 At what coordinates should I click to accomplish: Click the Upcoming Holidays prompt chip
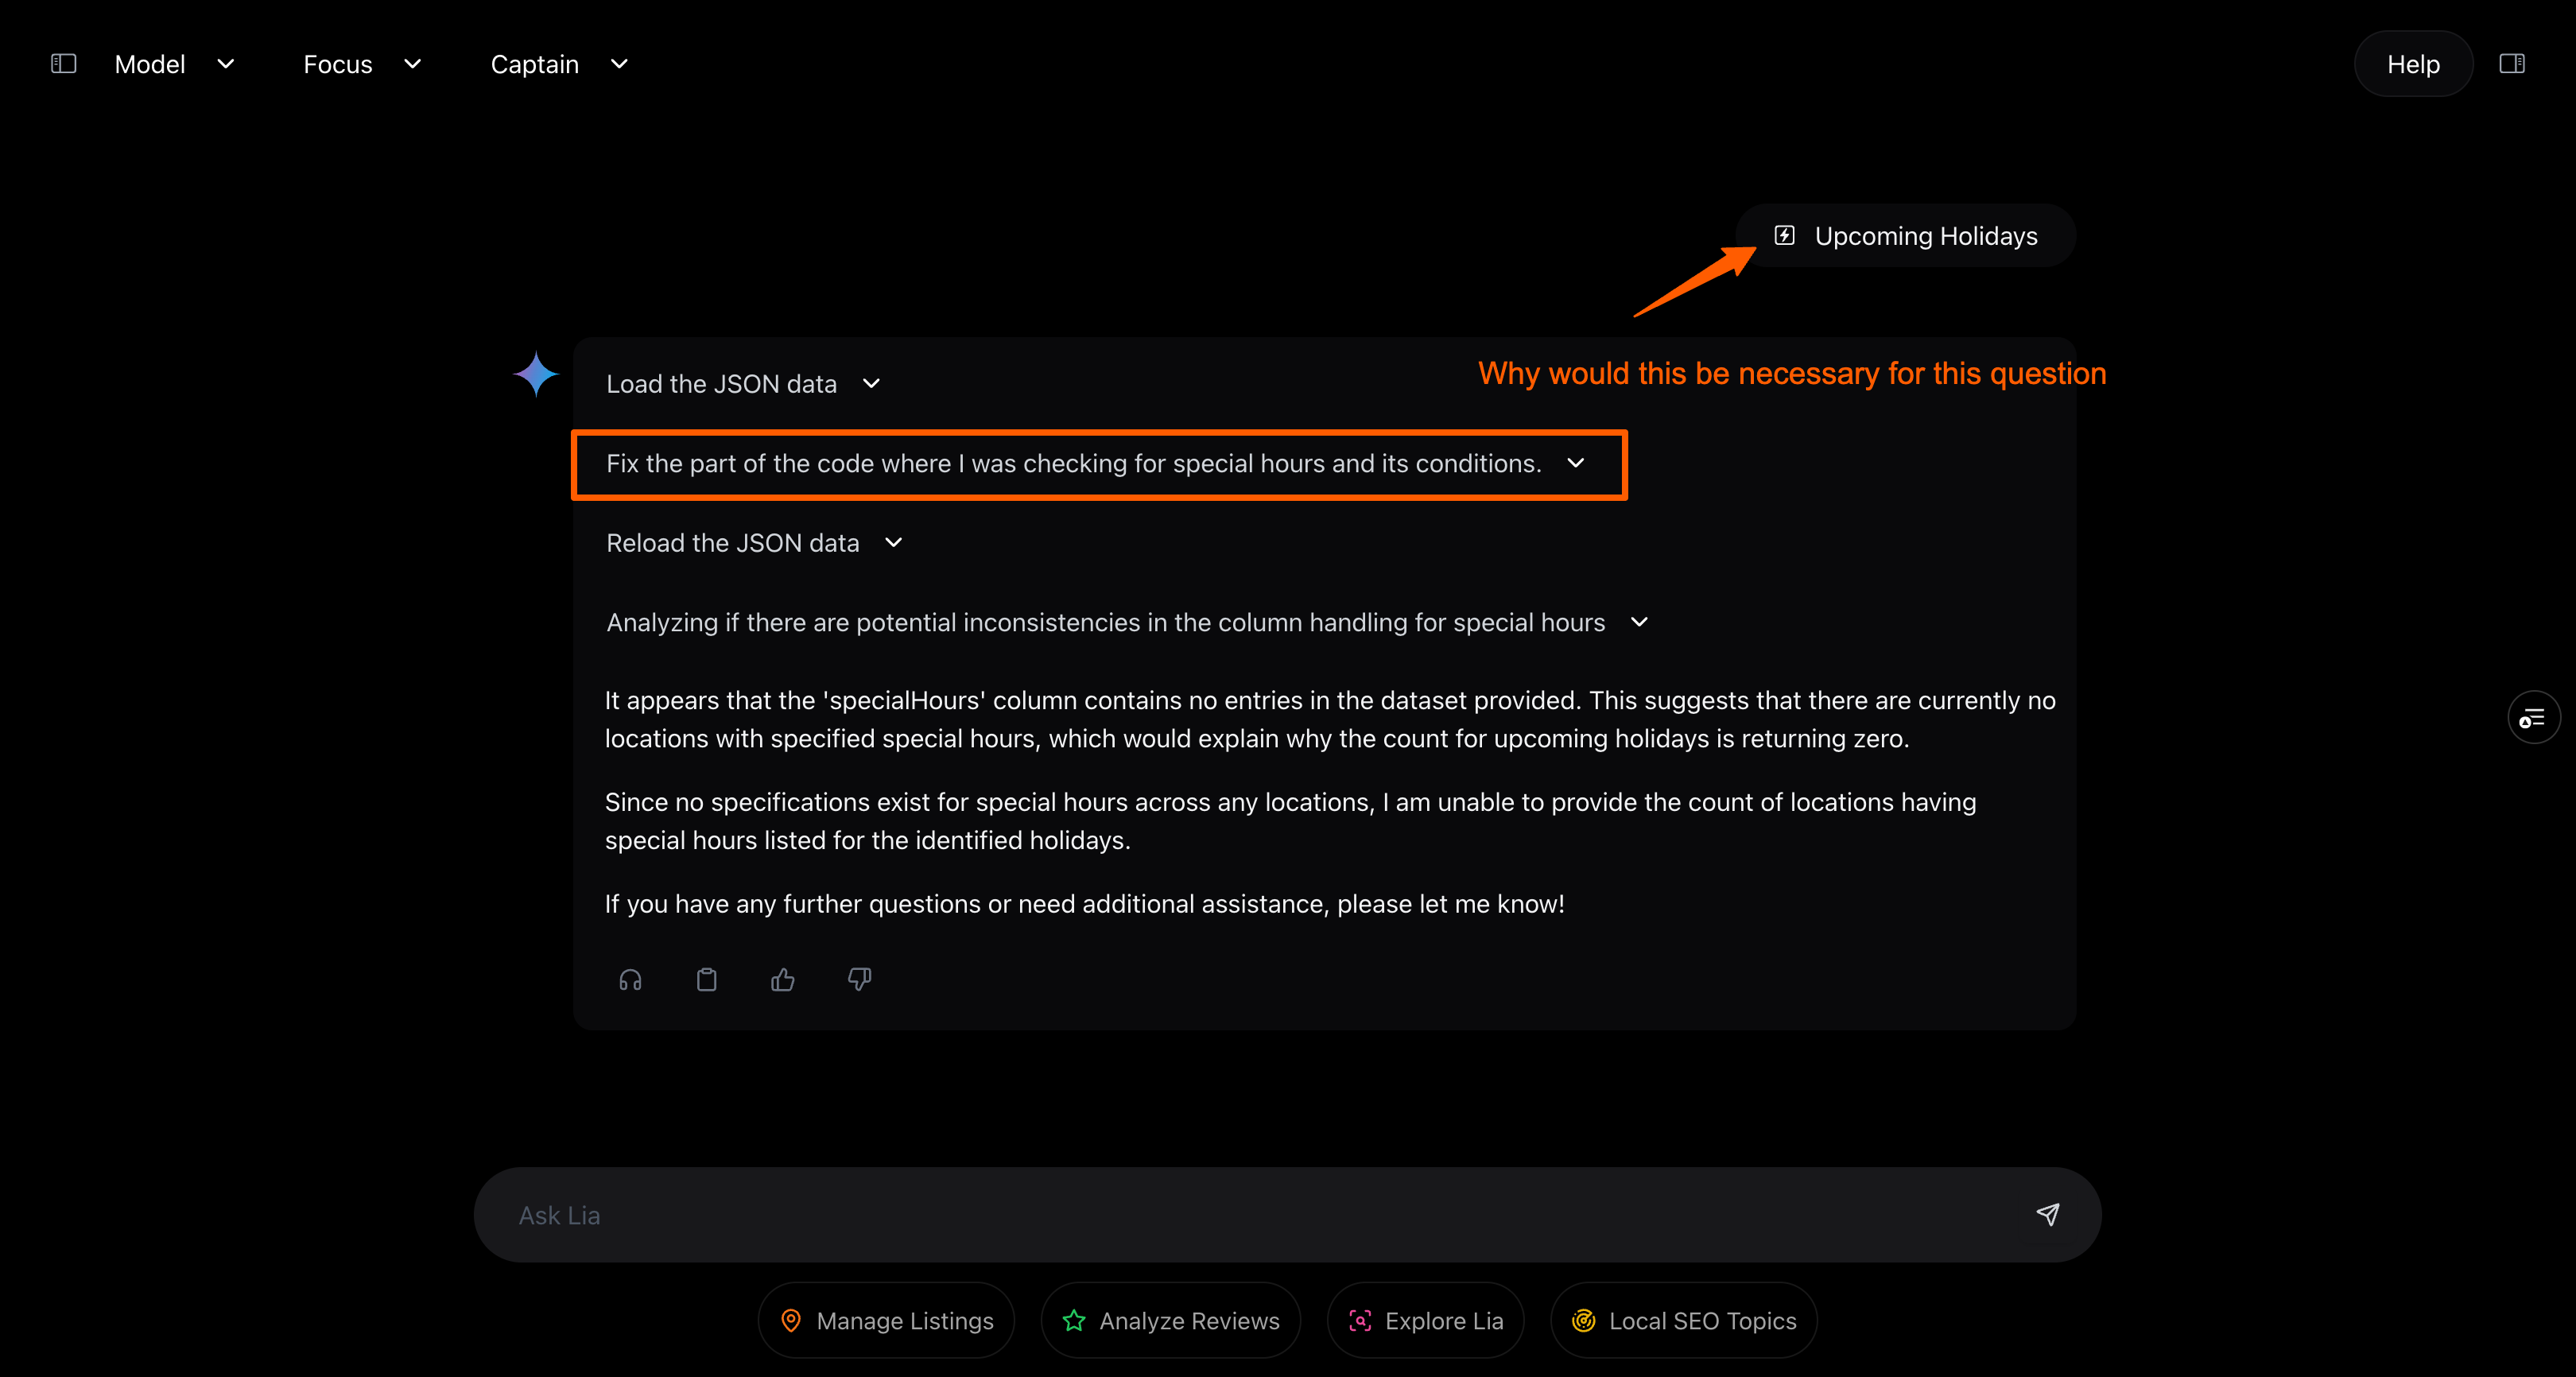pos(1906,236)
